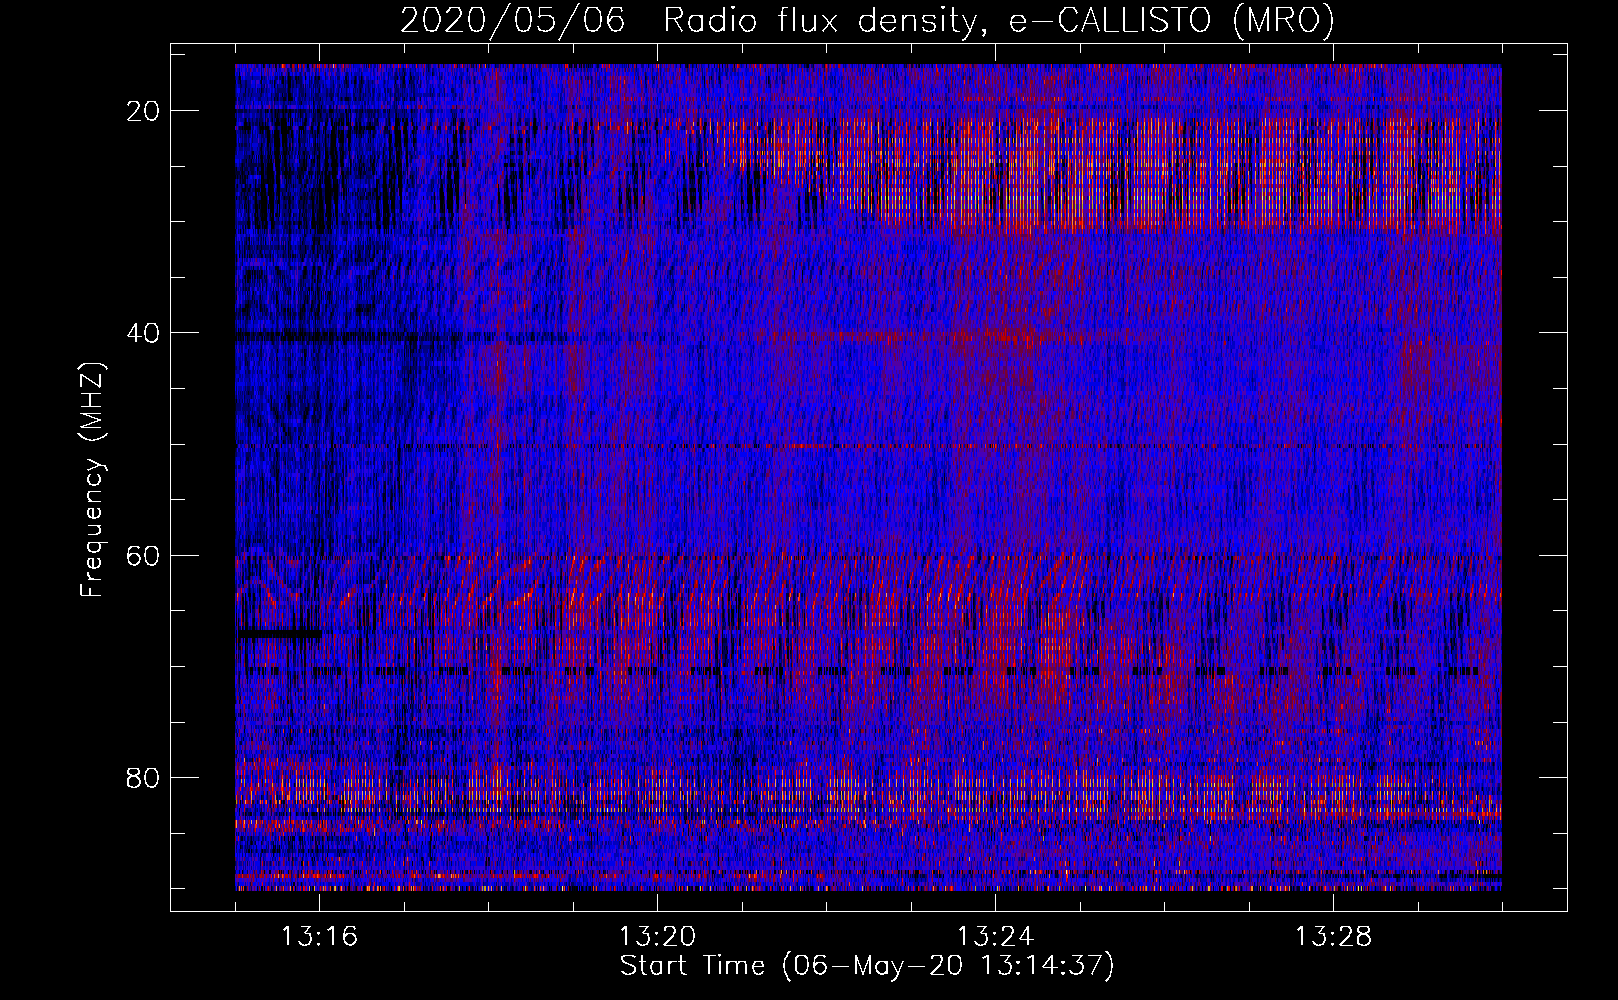Click the 13:24 time tick label
Screen dimensions: 1618x1000
pos(995,937)
